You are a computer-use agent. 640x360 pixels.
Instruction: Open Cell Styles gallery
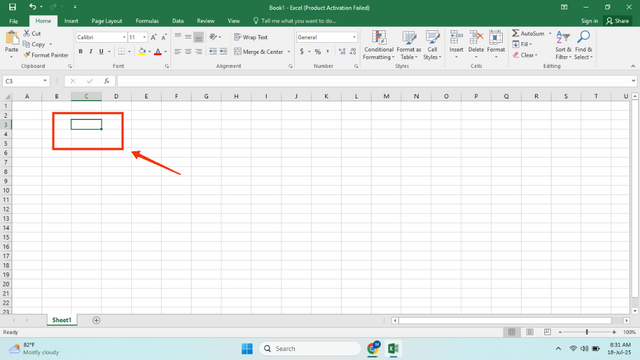432,45
